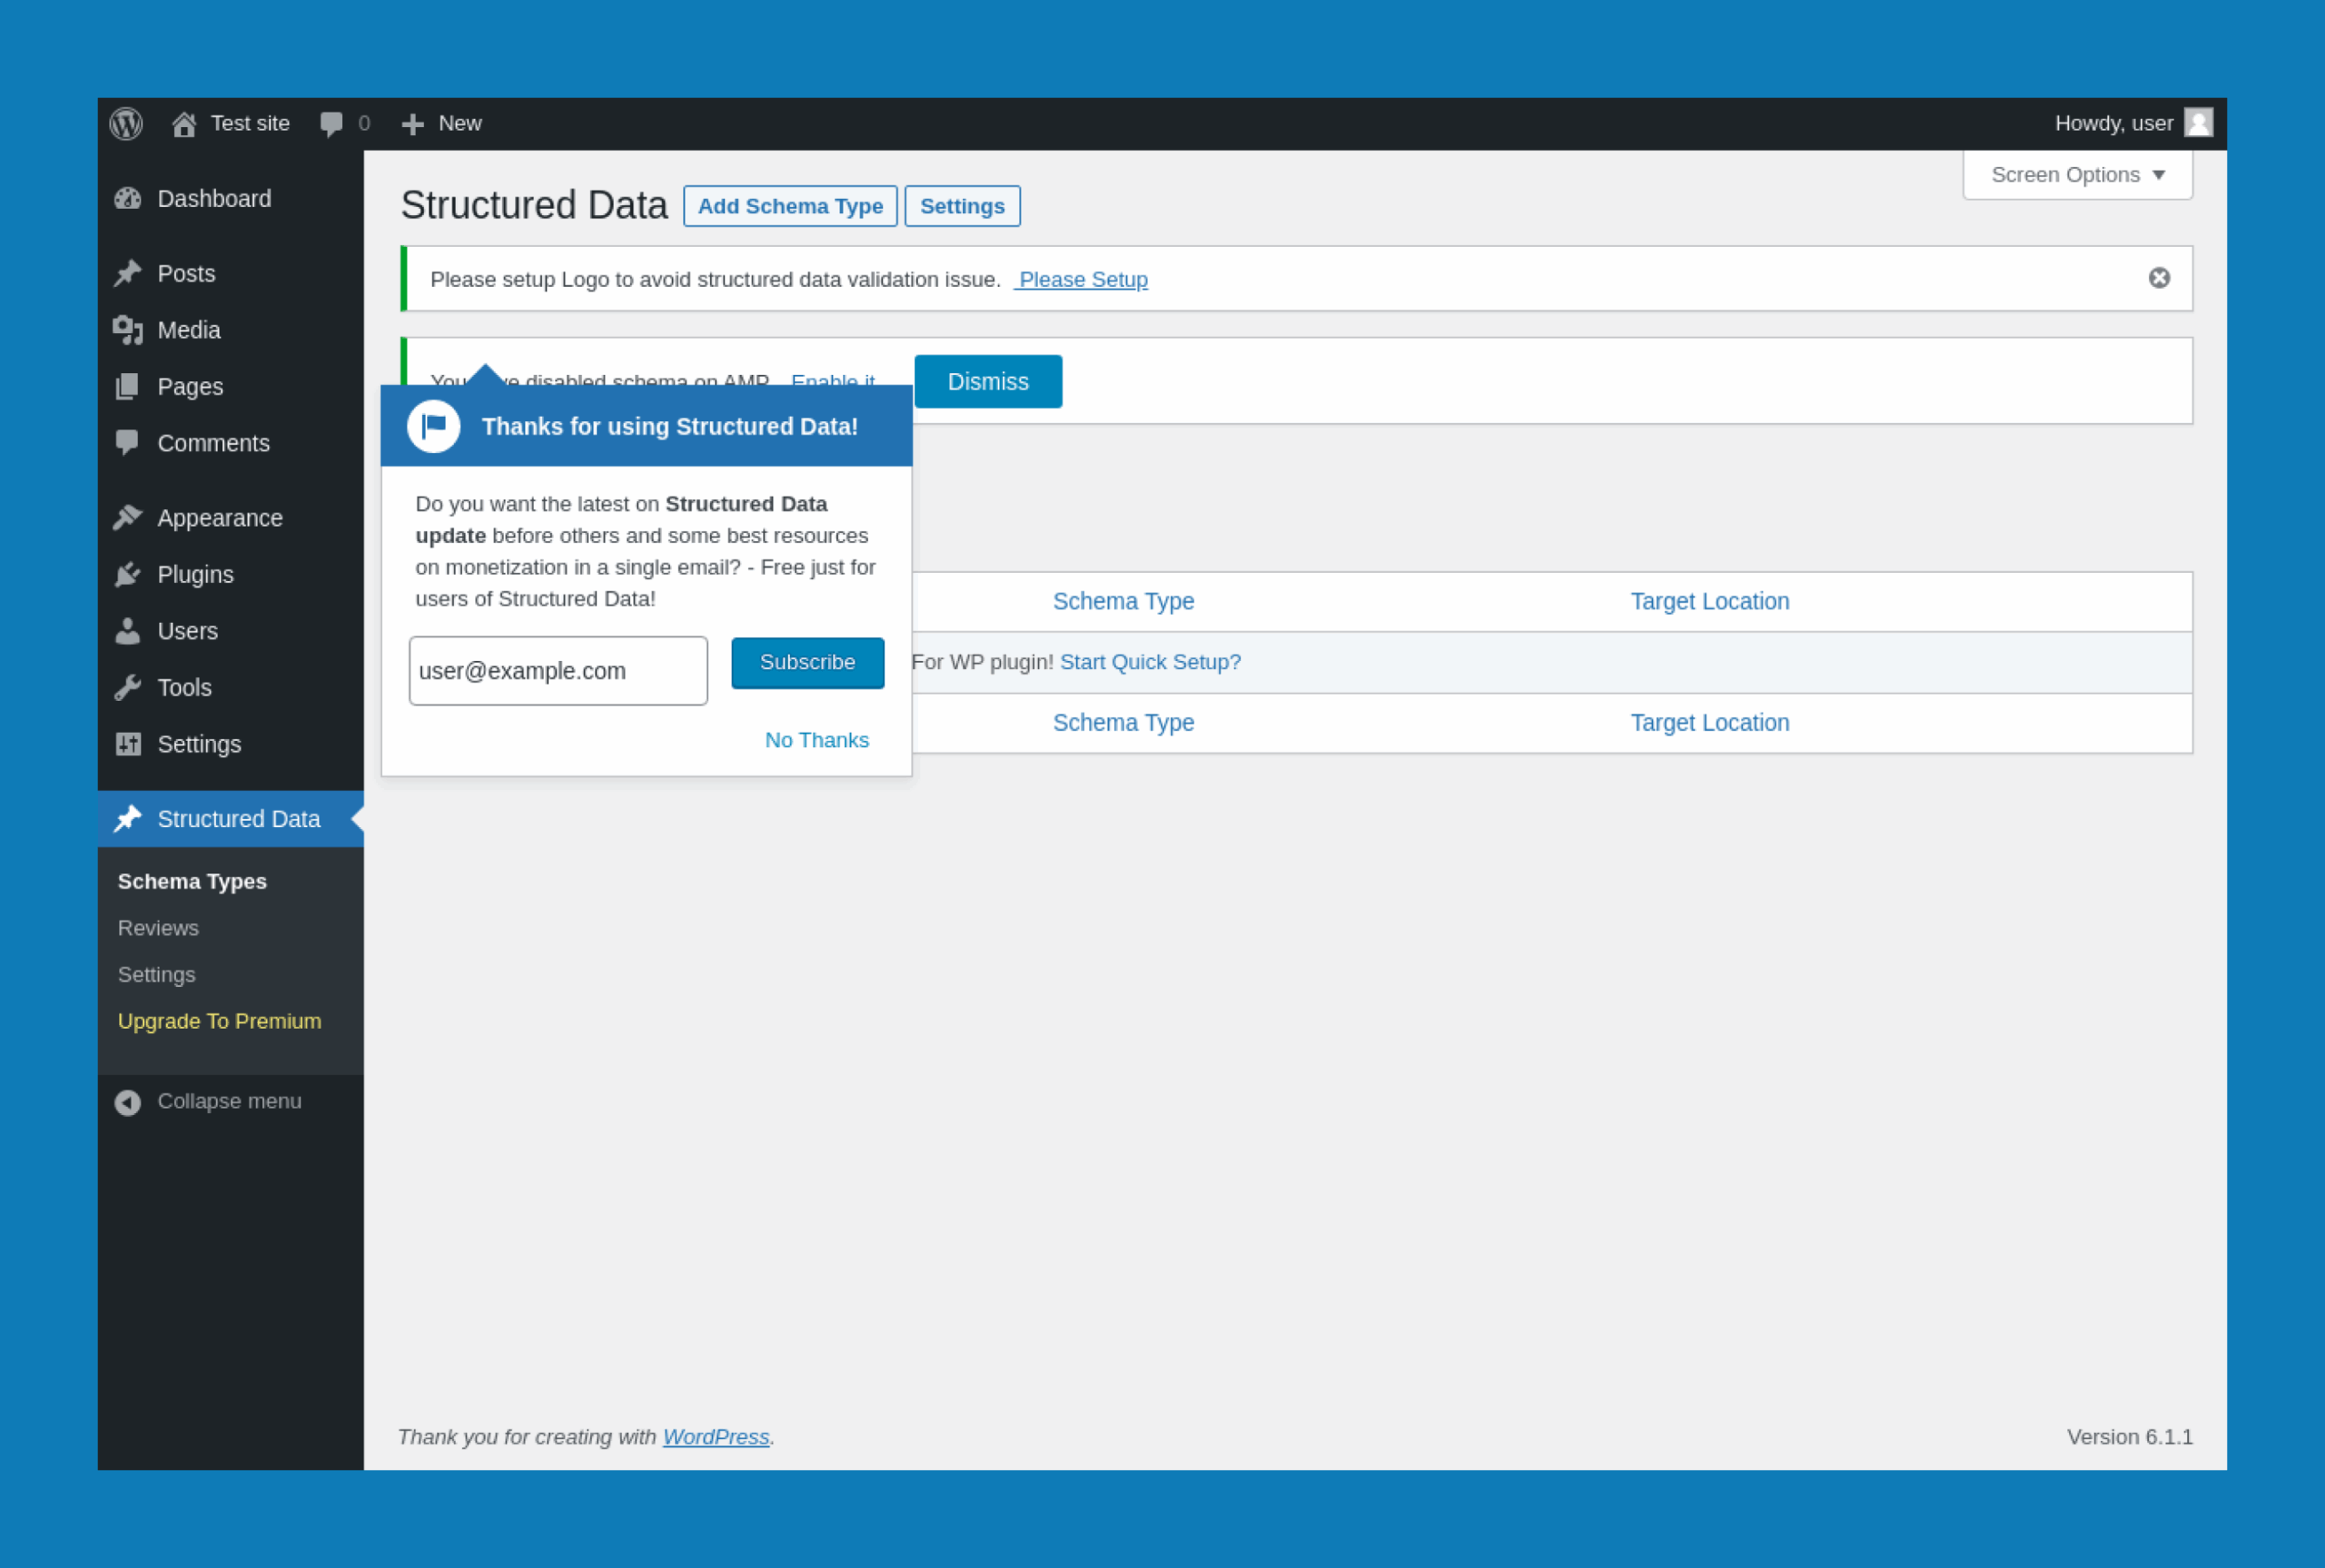Open the Schema Types submenu item
Image resolution: width=2325 pixels, height=1568 pixels.
click(x=192, y=881)
